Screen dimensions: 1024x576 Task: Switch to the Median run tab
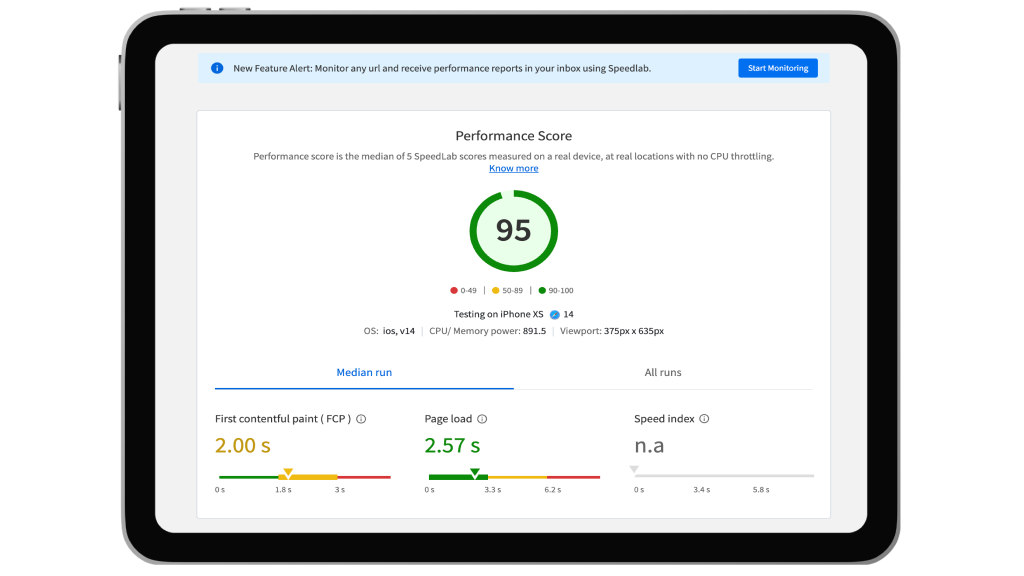[364, 373]
